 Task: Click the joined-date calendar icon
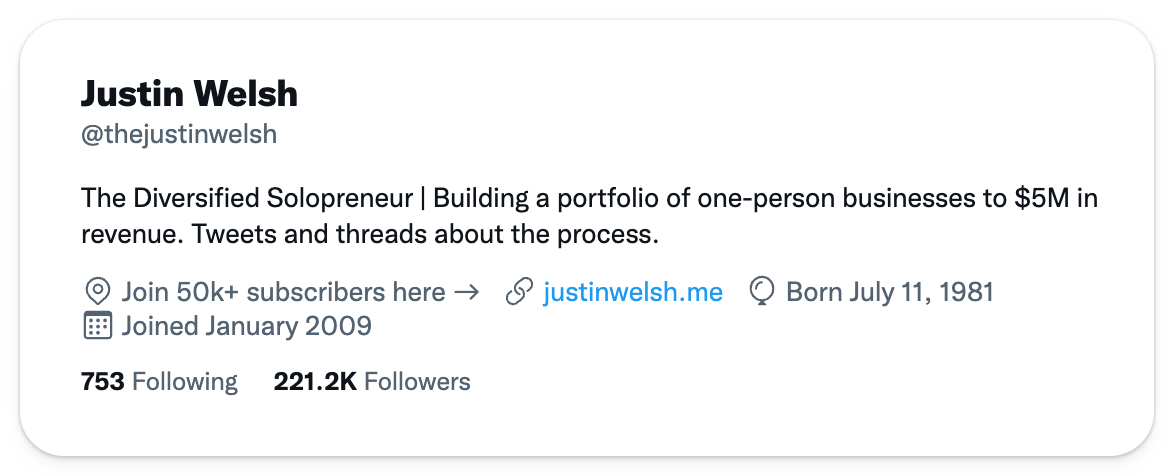97,326
